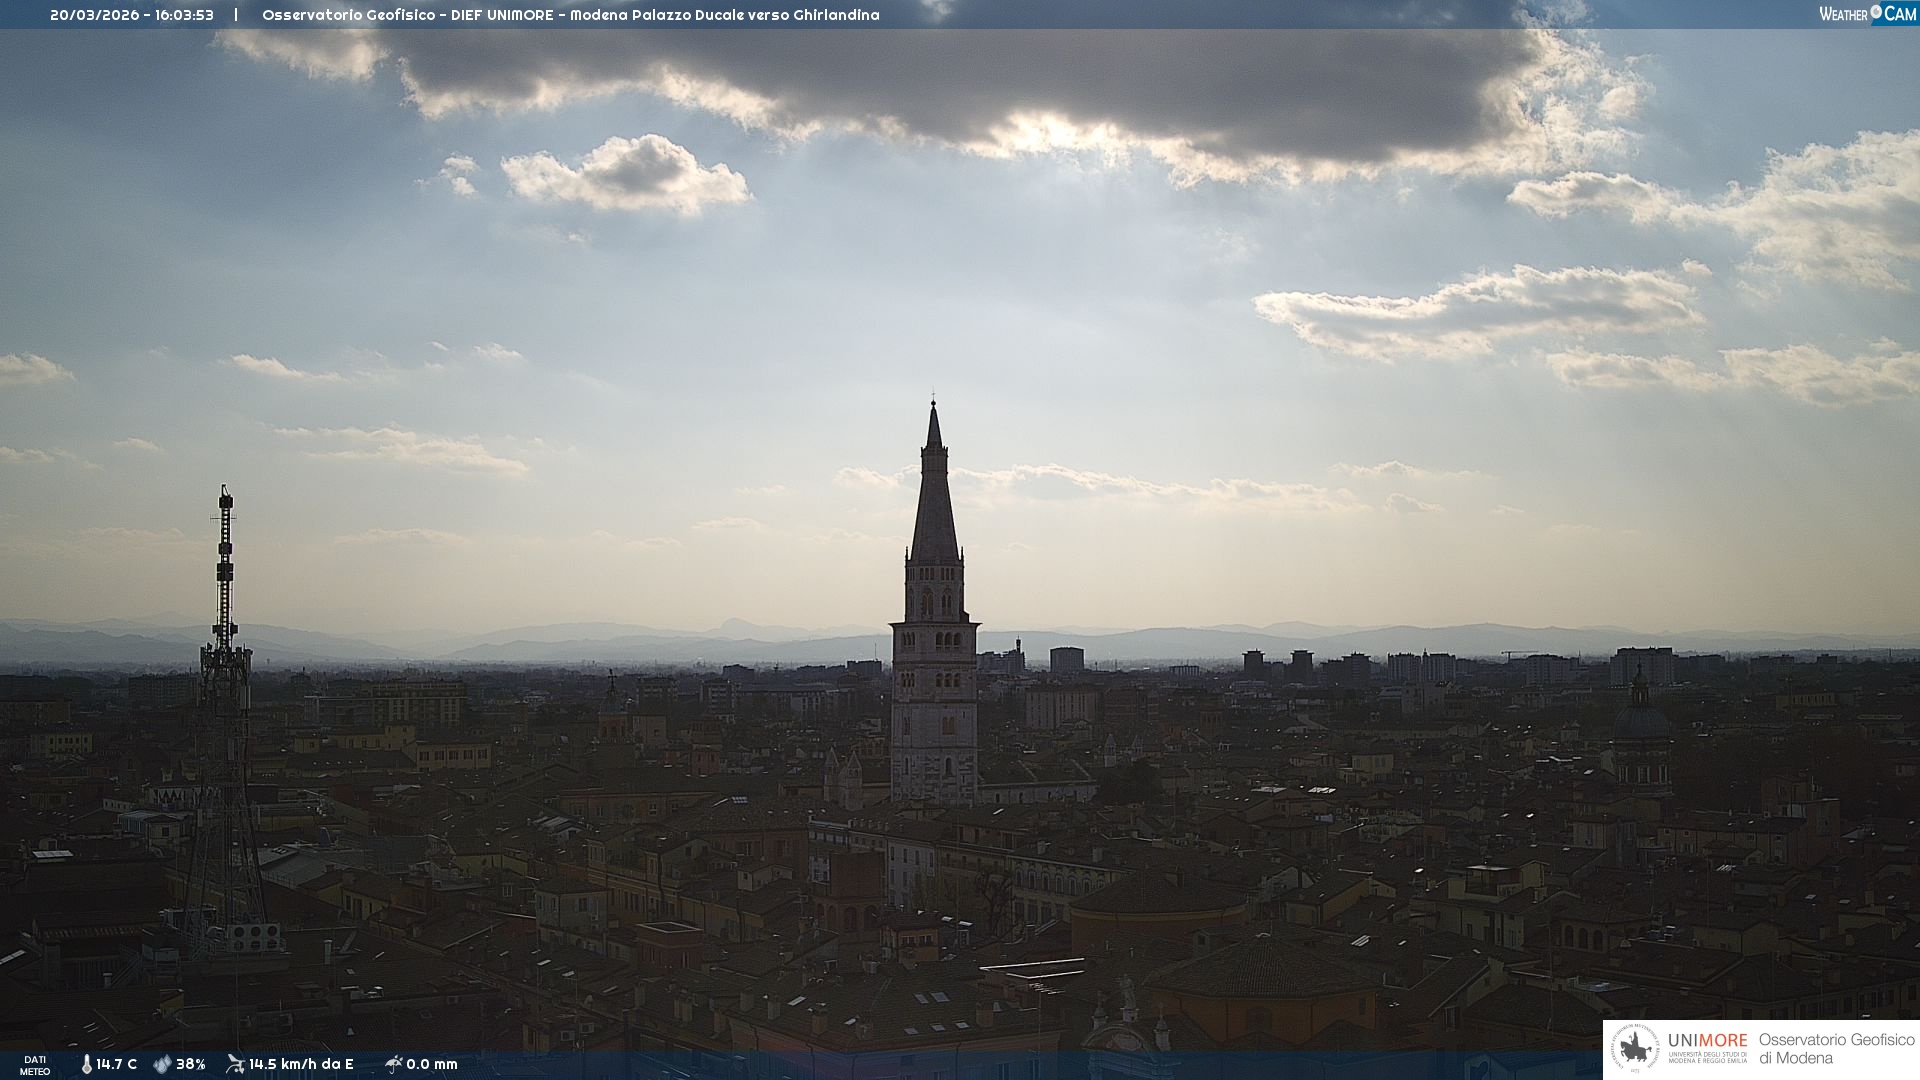The image size is (1920, 1080).
Task: Click the UNIMORE university seal emblem
Action: tap(1635, 1049)
